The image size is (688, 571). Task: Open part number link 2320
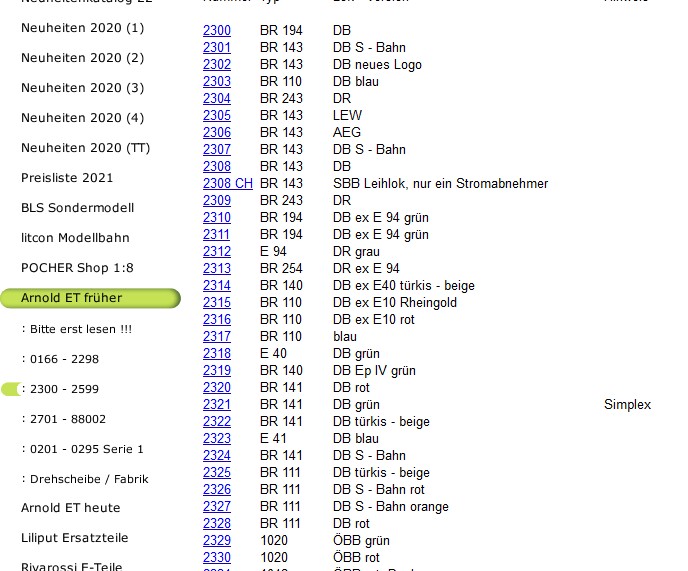(x=217, y=388)
